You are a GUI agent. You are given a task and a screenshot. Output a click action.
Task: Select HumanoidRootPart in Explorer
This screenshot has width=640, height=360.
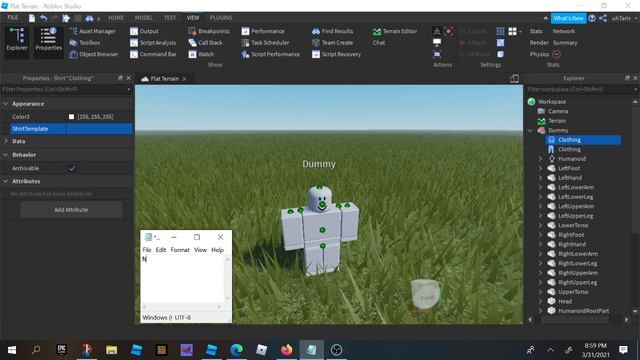(x=583, y=311)
